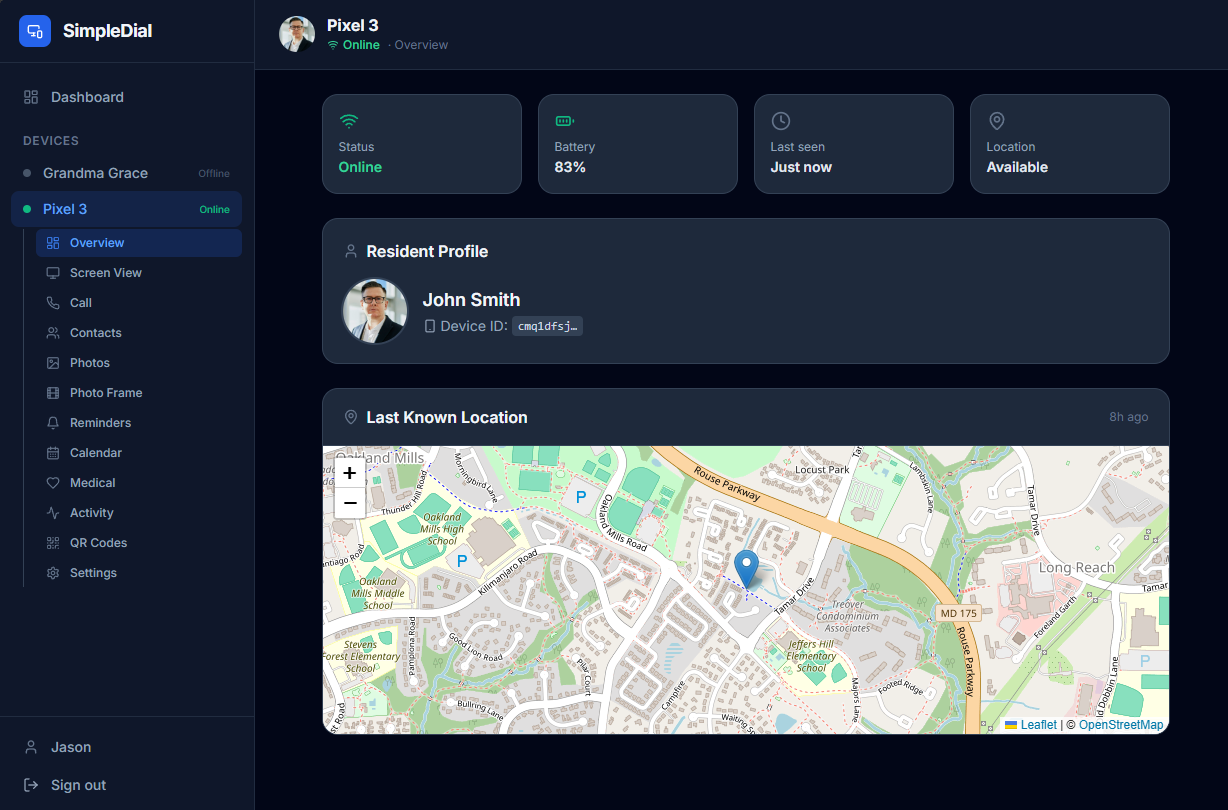The height and width of the screenshot is (810, 1228).
Task: Click the Reminders bell icon
Action: [x=53, y=423]
